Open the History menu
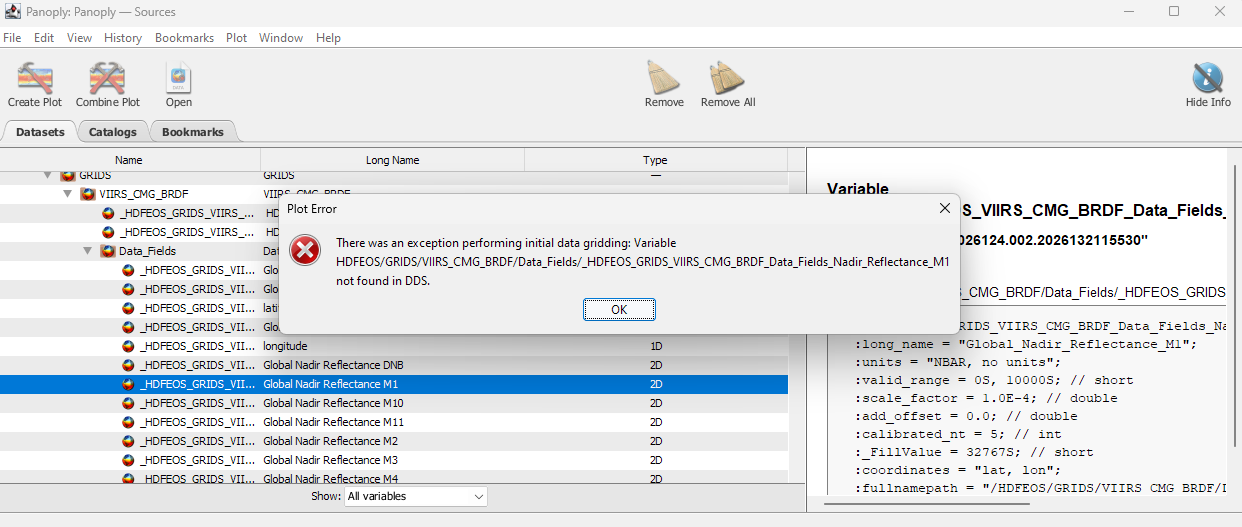Screen dimensions: 1242x527 tap(123, 38)
